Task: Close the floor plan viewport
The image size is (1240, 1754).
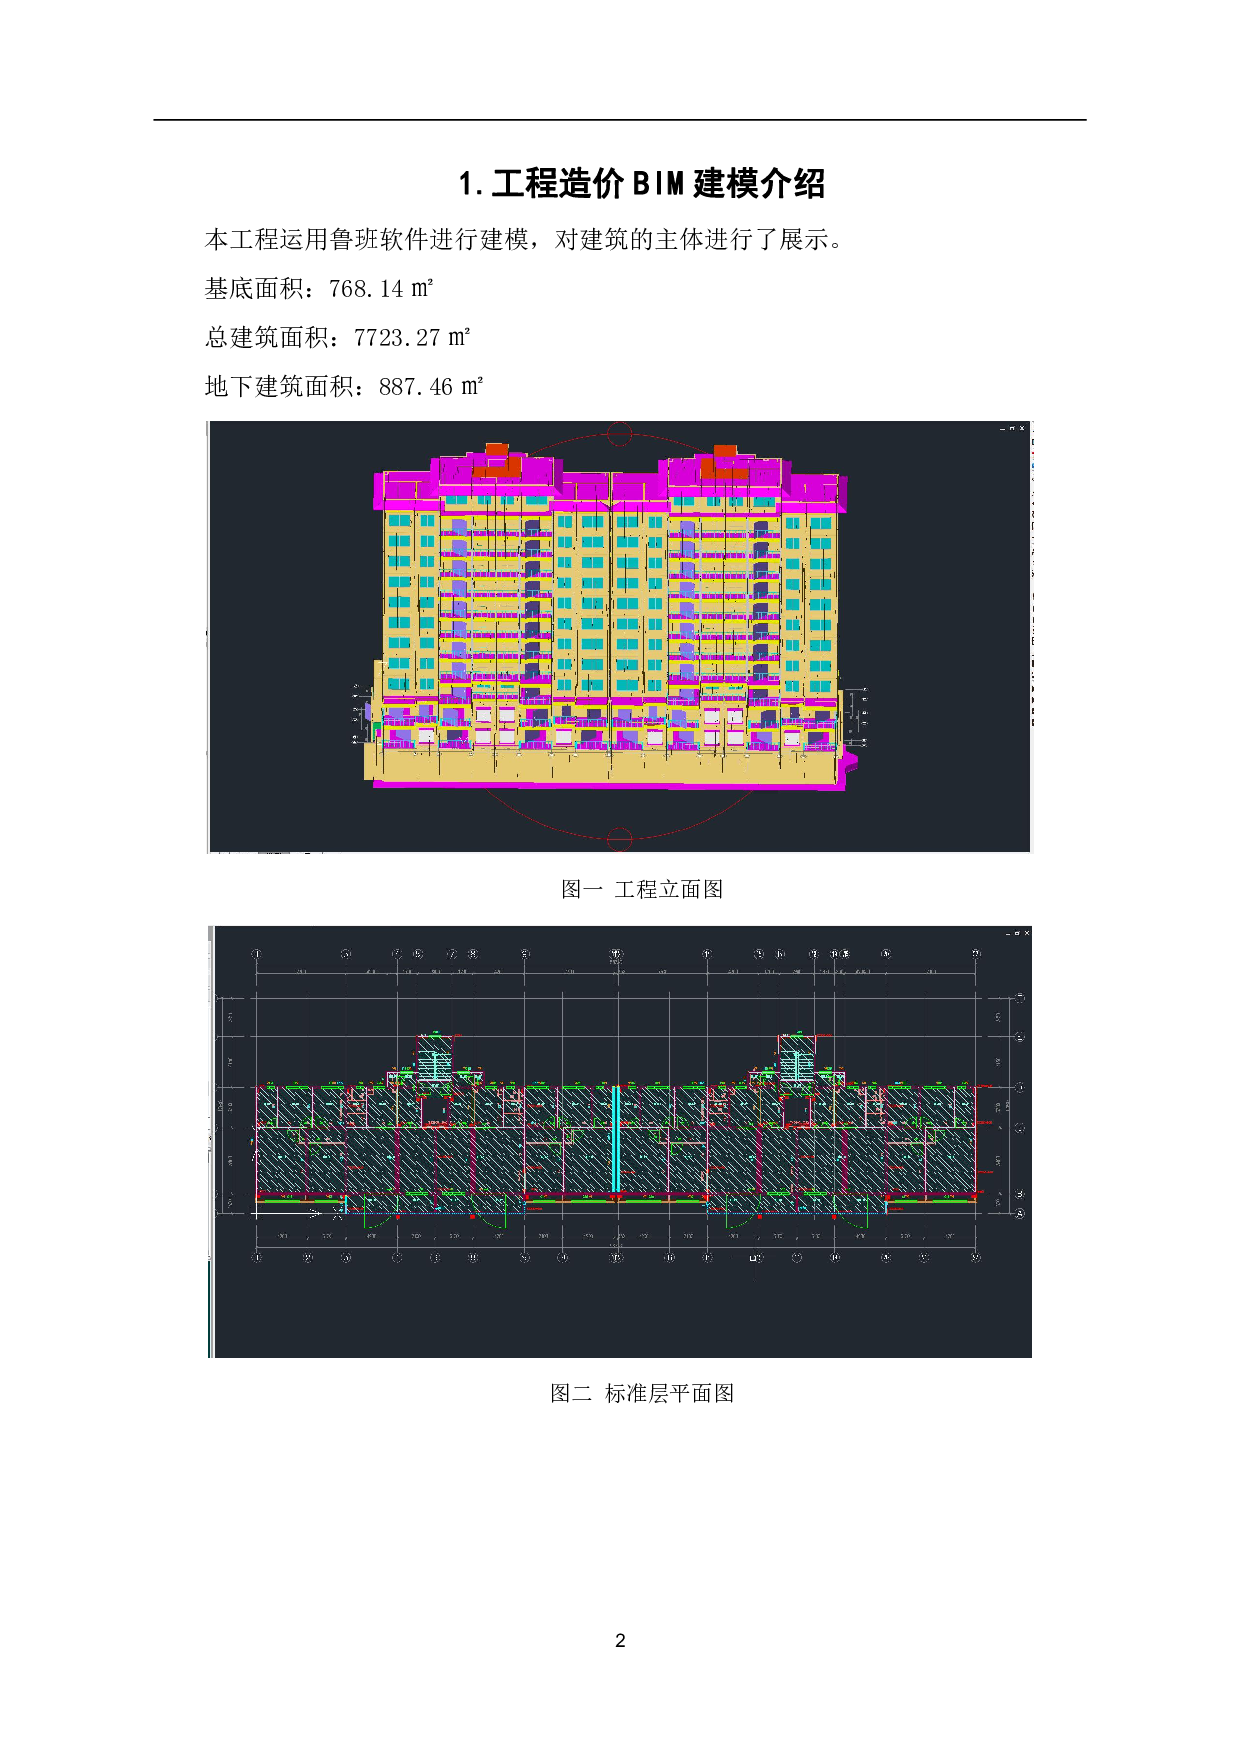Action: (x=1026, y=933)
